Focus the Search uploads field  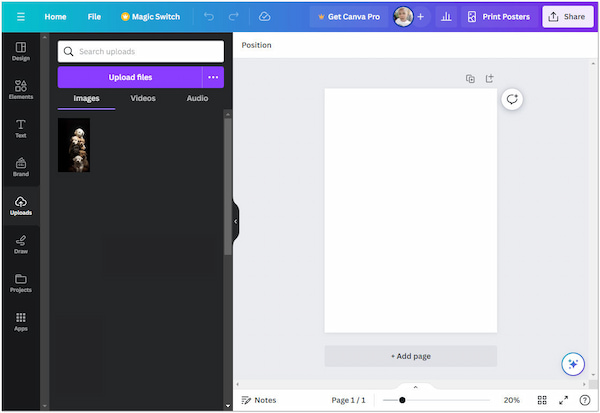click(x=141, y=51)
